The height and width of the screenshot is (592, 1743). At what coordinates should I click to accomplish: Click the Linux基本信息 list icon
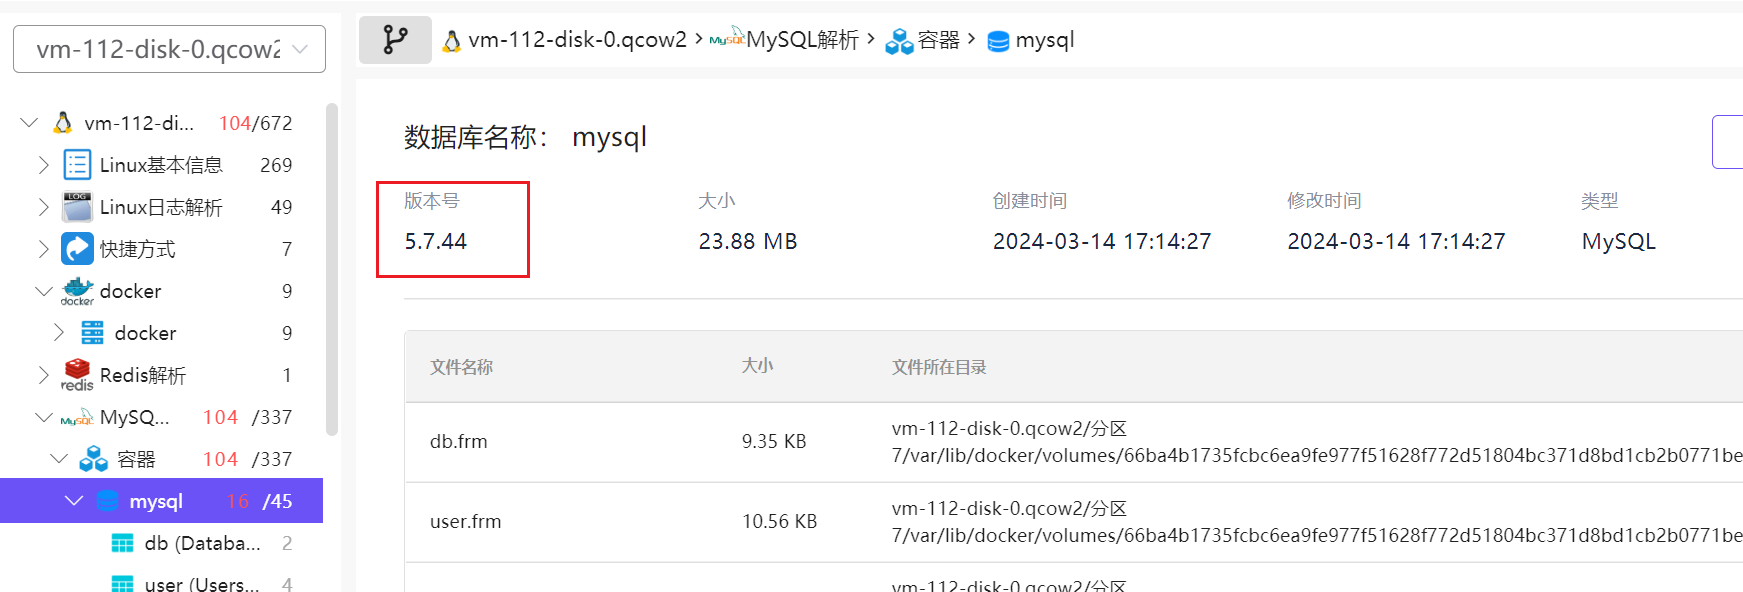point(77,165)
